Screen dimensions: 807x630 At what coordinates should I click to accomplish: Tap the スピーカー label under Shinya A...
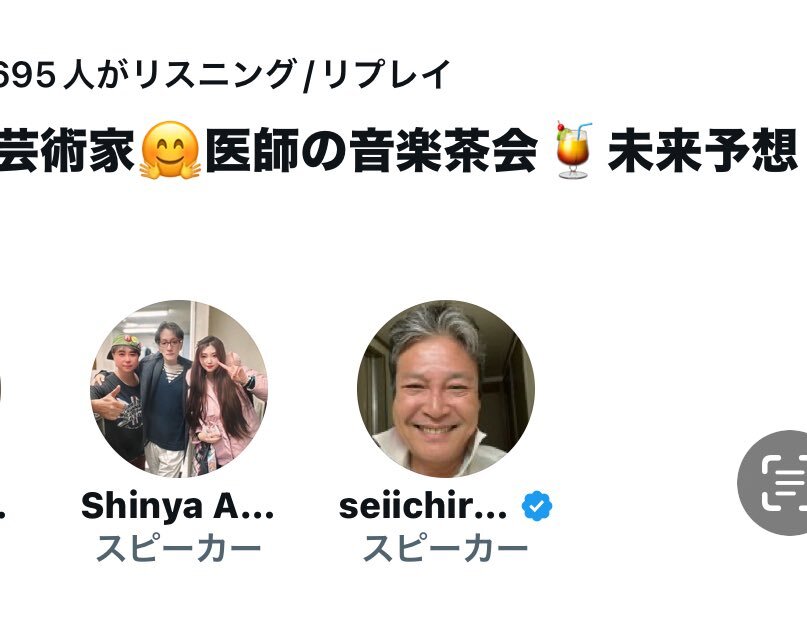coord(178,548)
